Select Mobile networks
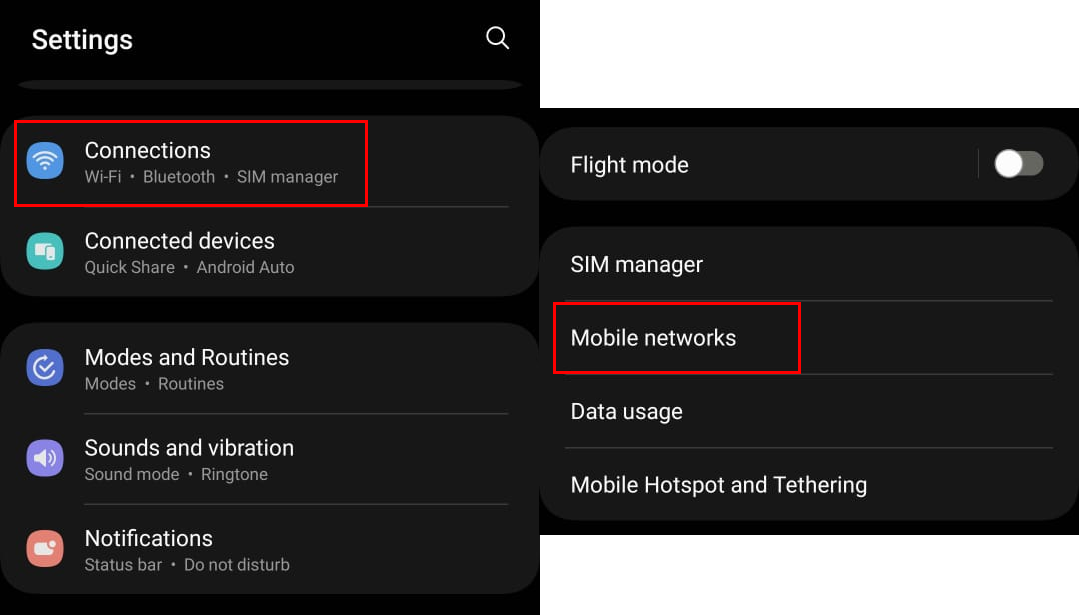 pos(653,338)
